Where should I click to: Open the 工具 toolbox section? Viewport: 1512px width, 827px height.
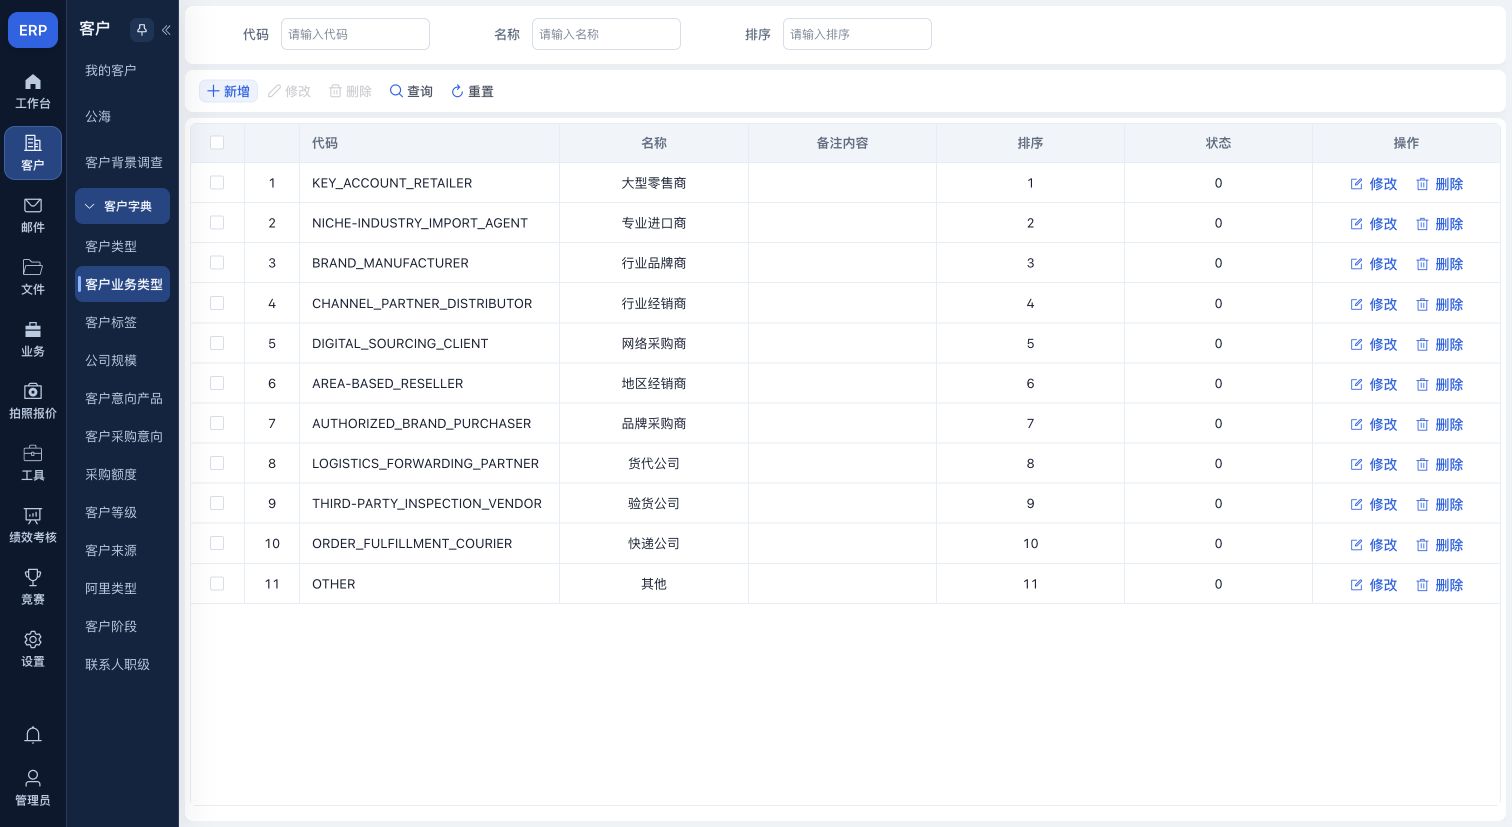click(x=33, y=463)
